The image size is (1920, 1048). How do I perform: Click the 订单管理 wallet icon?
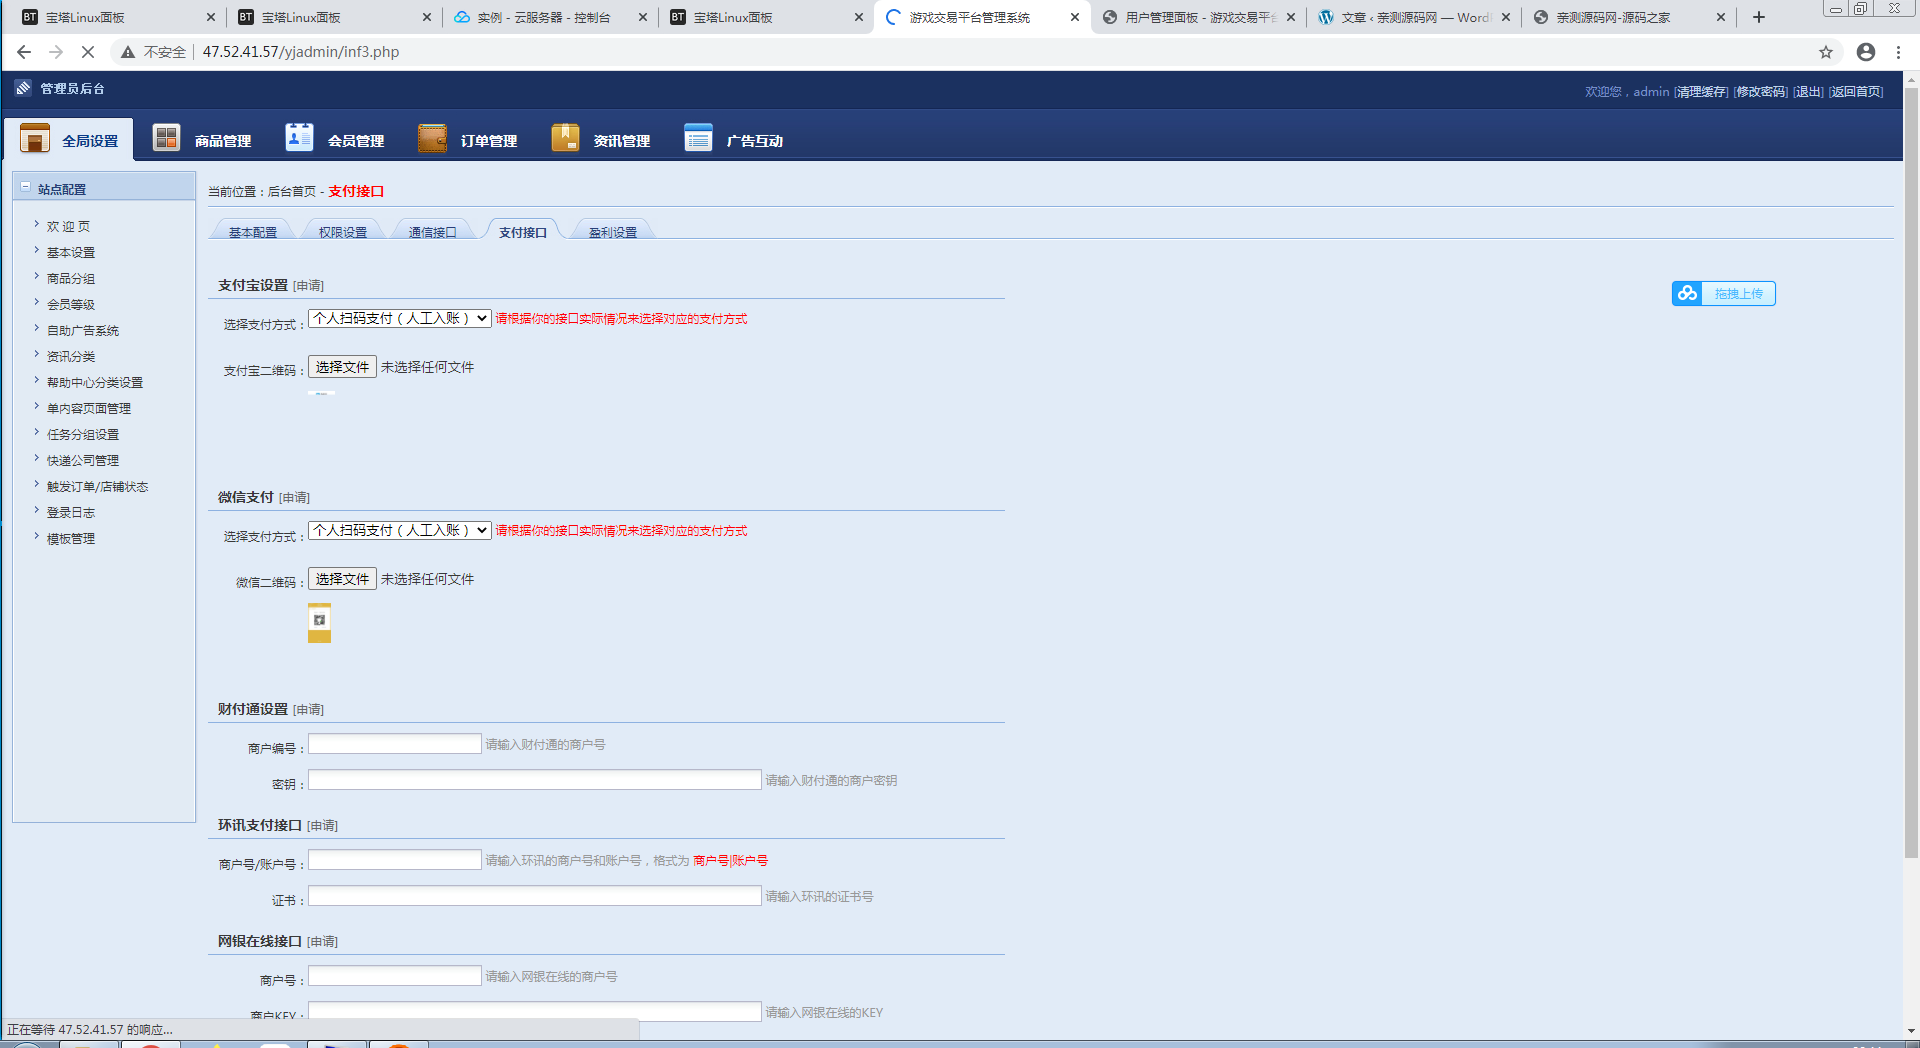pos(432,138)
